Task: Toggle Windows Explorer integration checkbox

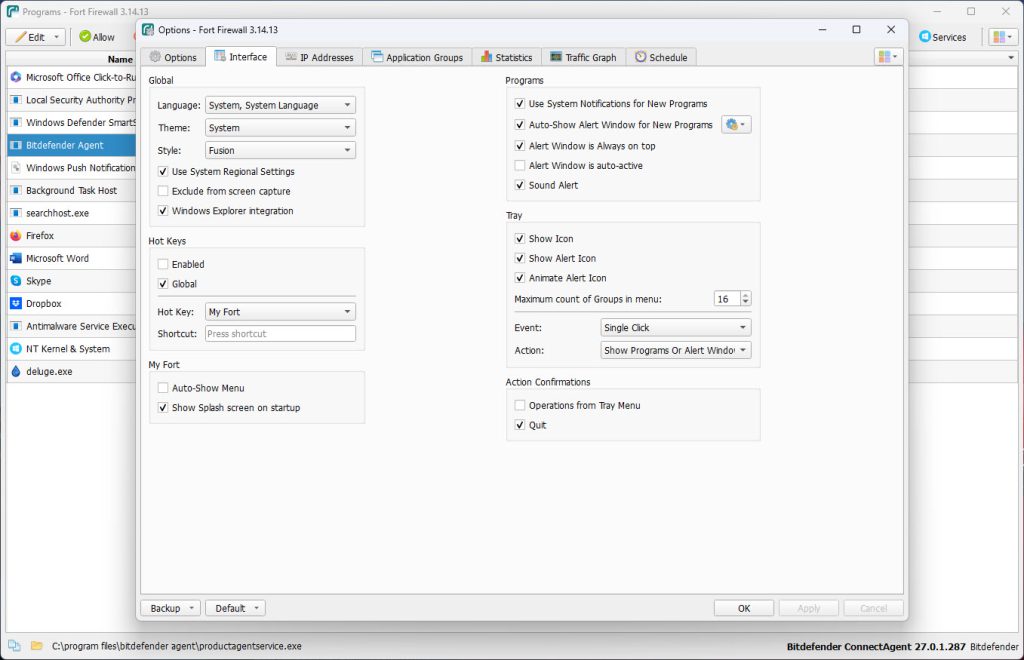Action: click(x=163, y=211)
